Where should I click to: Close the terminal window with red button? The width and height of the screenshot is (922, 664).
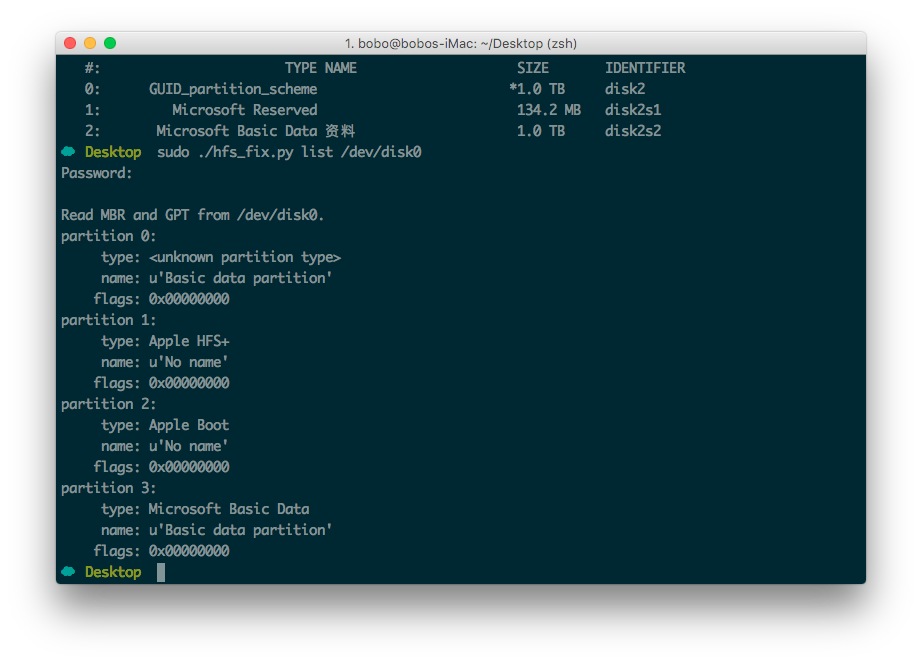pos(70,43)
